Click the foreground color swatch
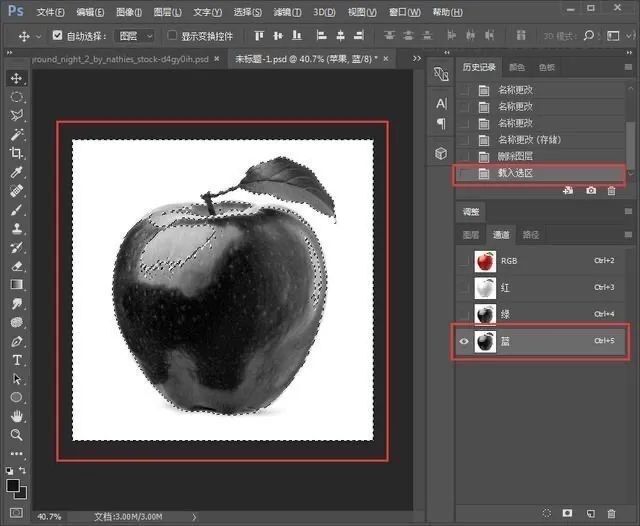Image resolution: width=640 pixels, height=526 pixels. [x=13, y=484]
